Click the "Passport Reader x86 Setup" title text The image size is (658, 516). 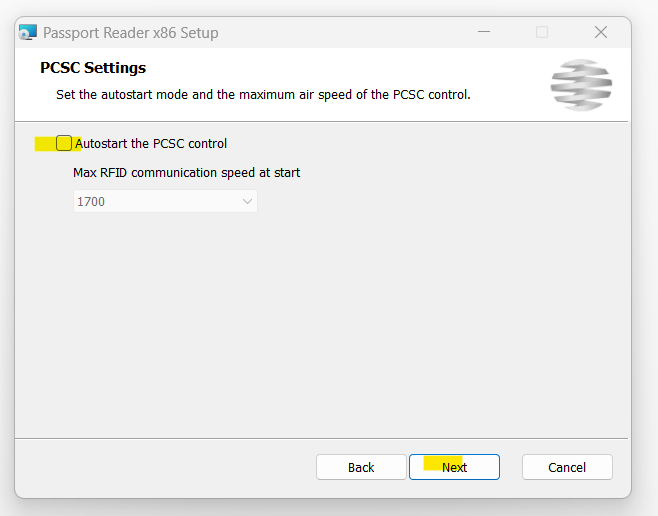pos(131,33)
